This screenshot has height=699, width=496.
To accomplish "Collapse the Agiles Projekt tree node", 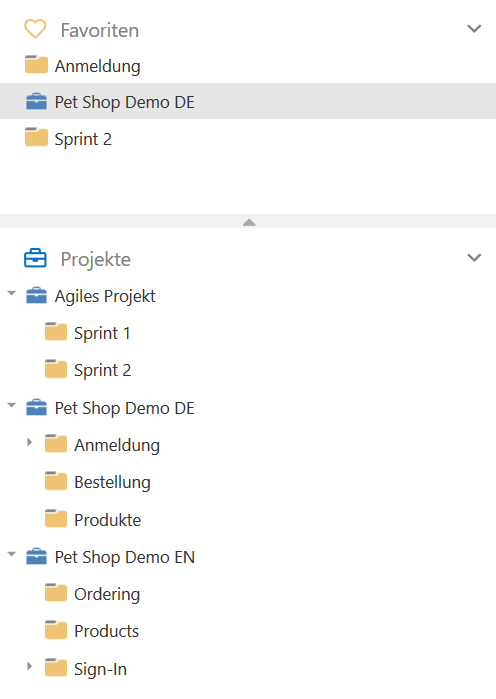I will click(x=12, y=293).
